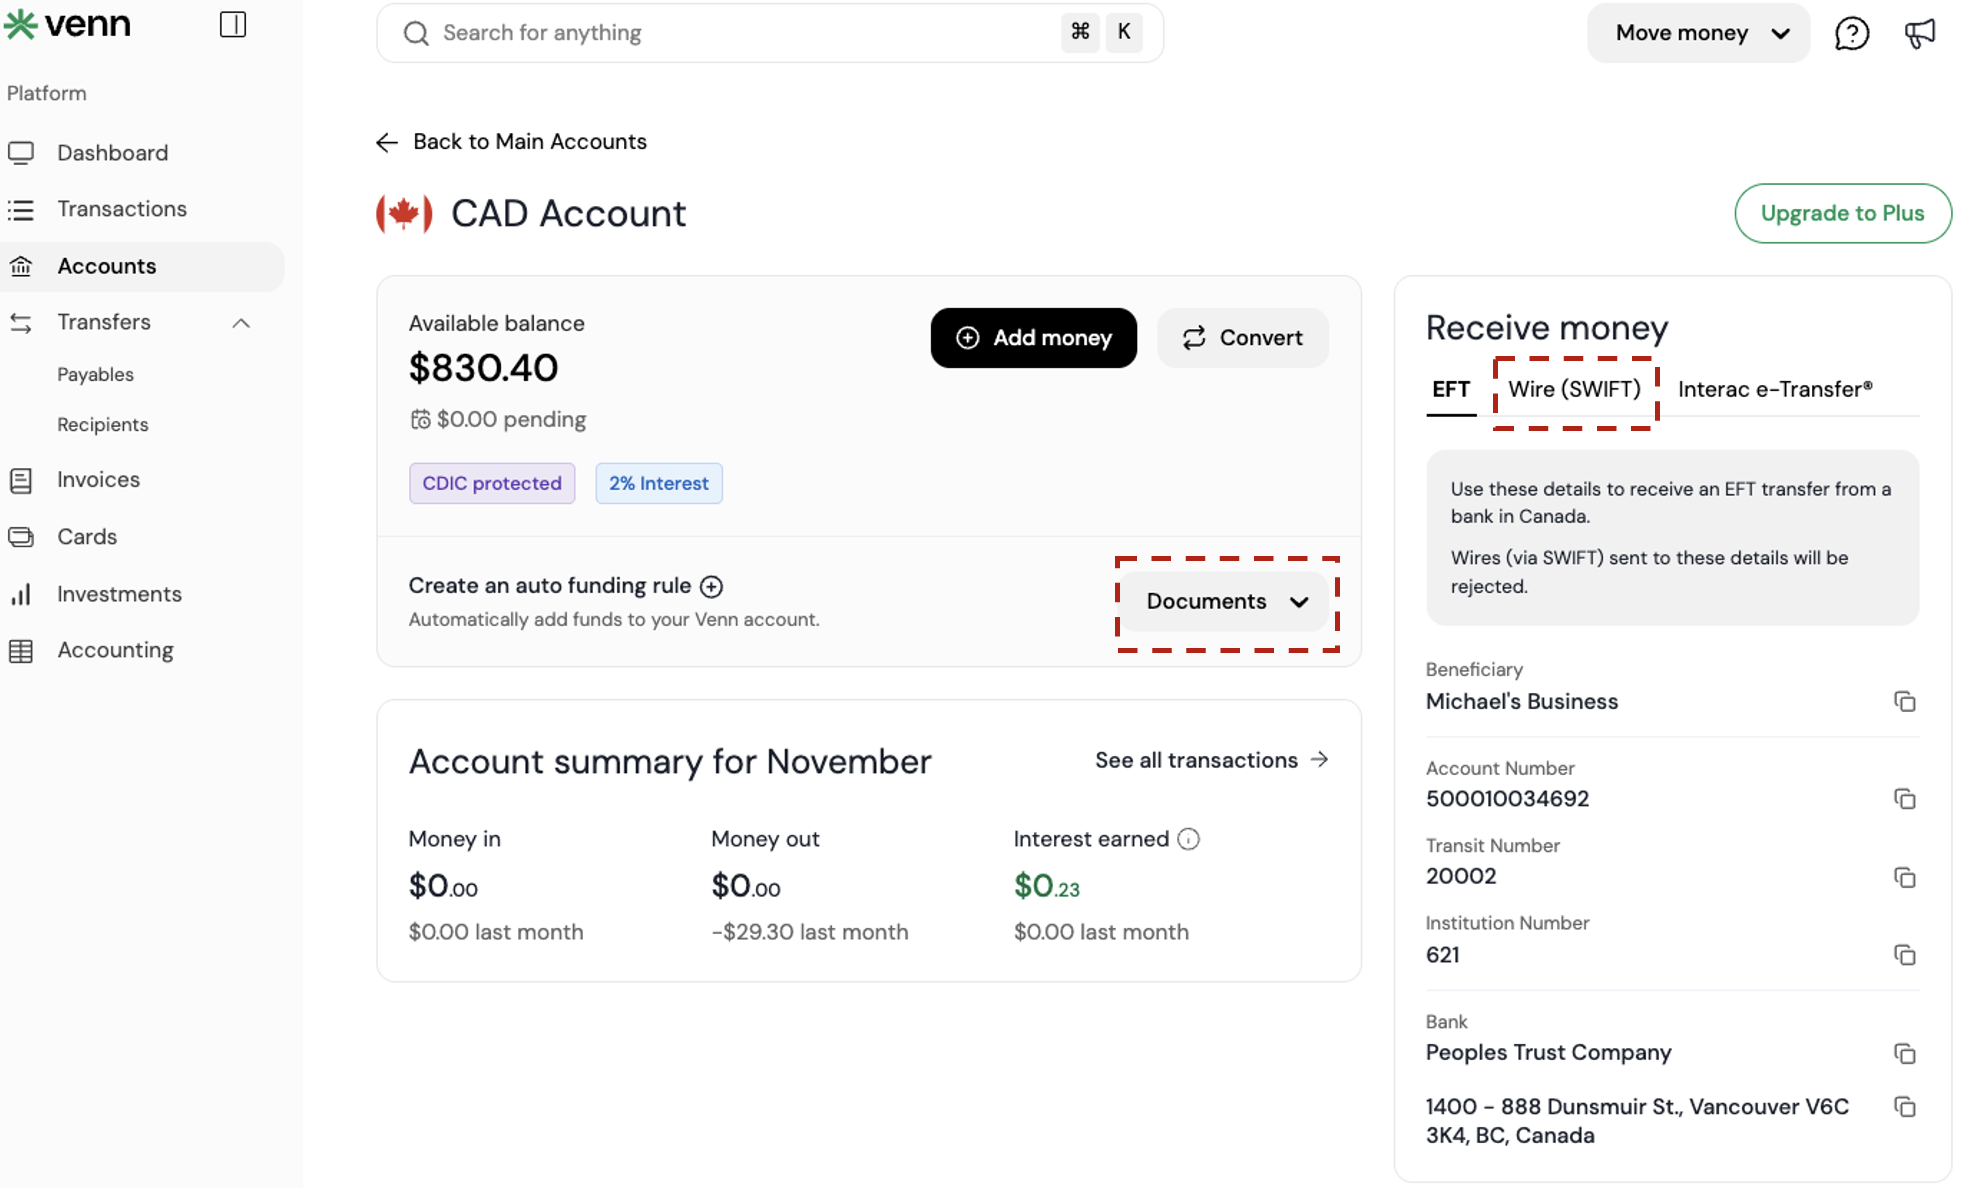Open the Move money dropdown
The height and width of the screenshot is (1188, 1966).
click(x=1698, y=33)
